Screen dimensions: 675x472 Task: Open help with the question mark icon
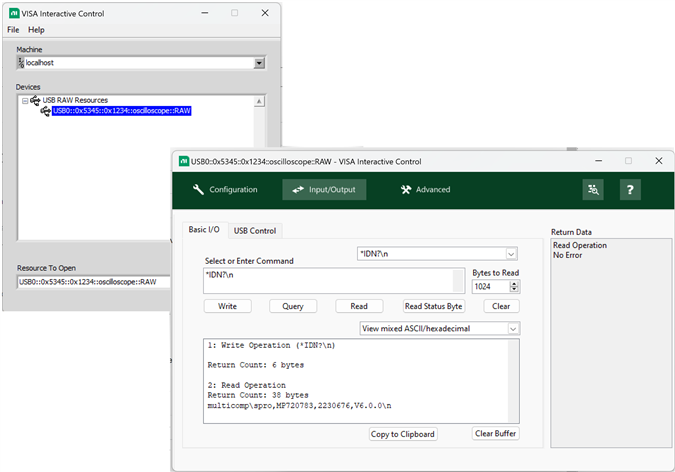[630, 189]
